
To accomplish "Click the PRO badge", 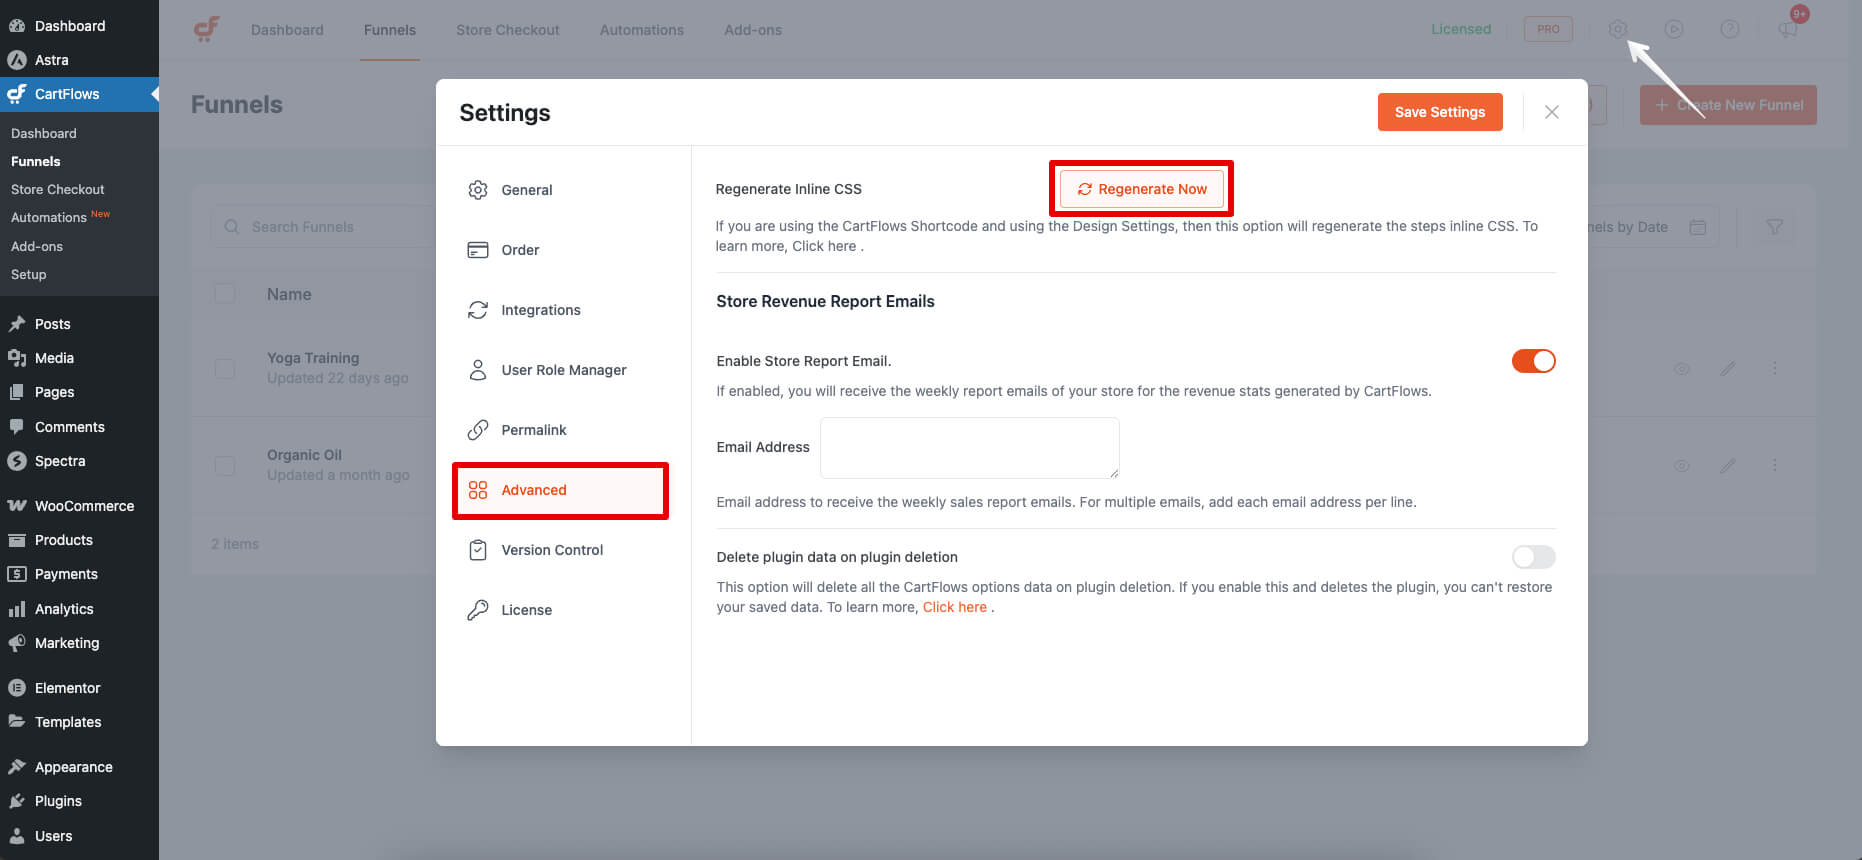I will [x=1548, y=29].
